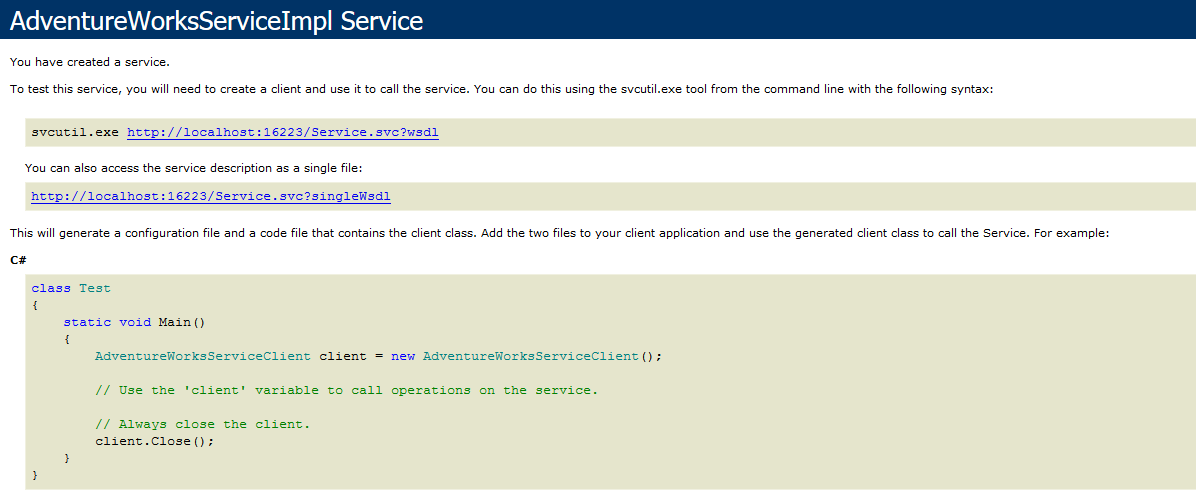Click the 'static void Main()' code line

click(134, 322)
